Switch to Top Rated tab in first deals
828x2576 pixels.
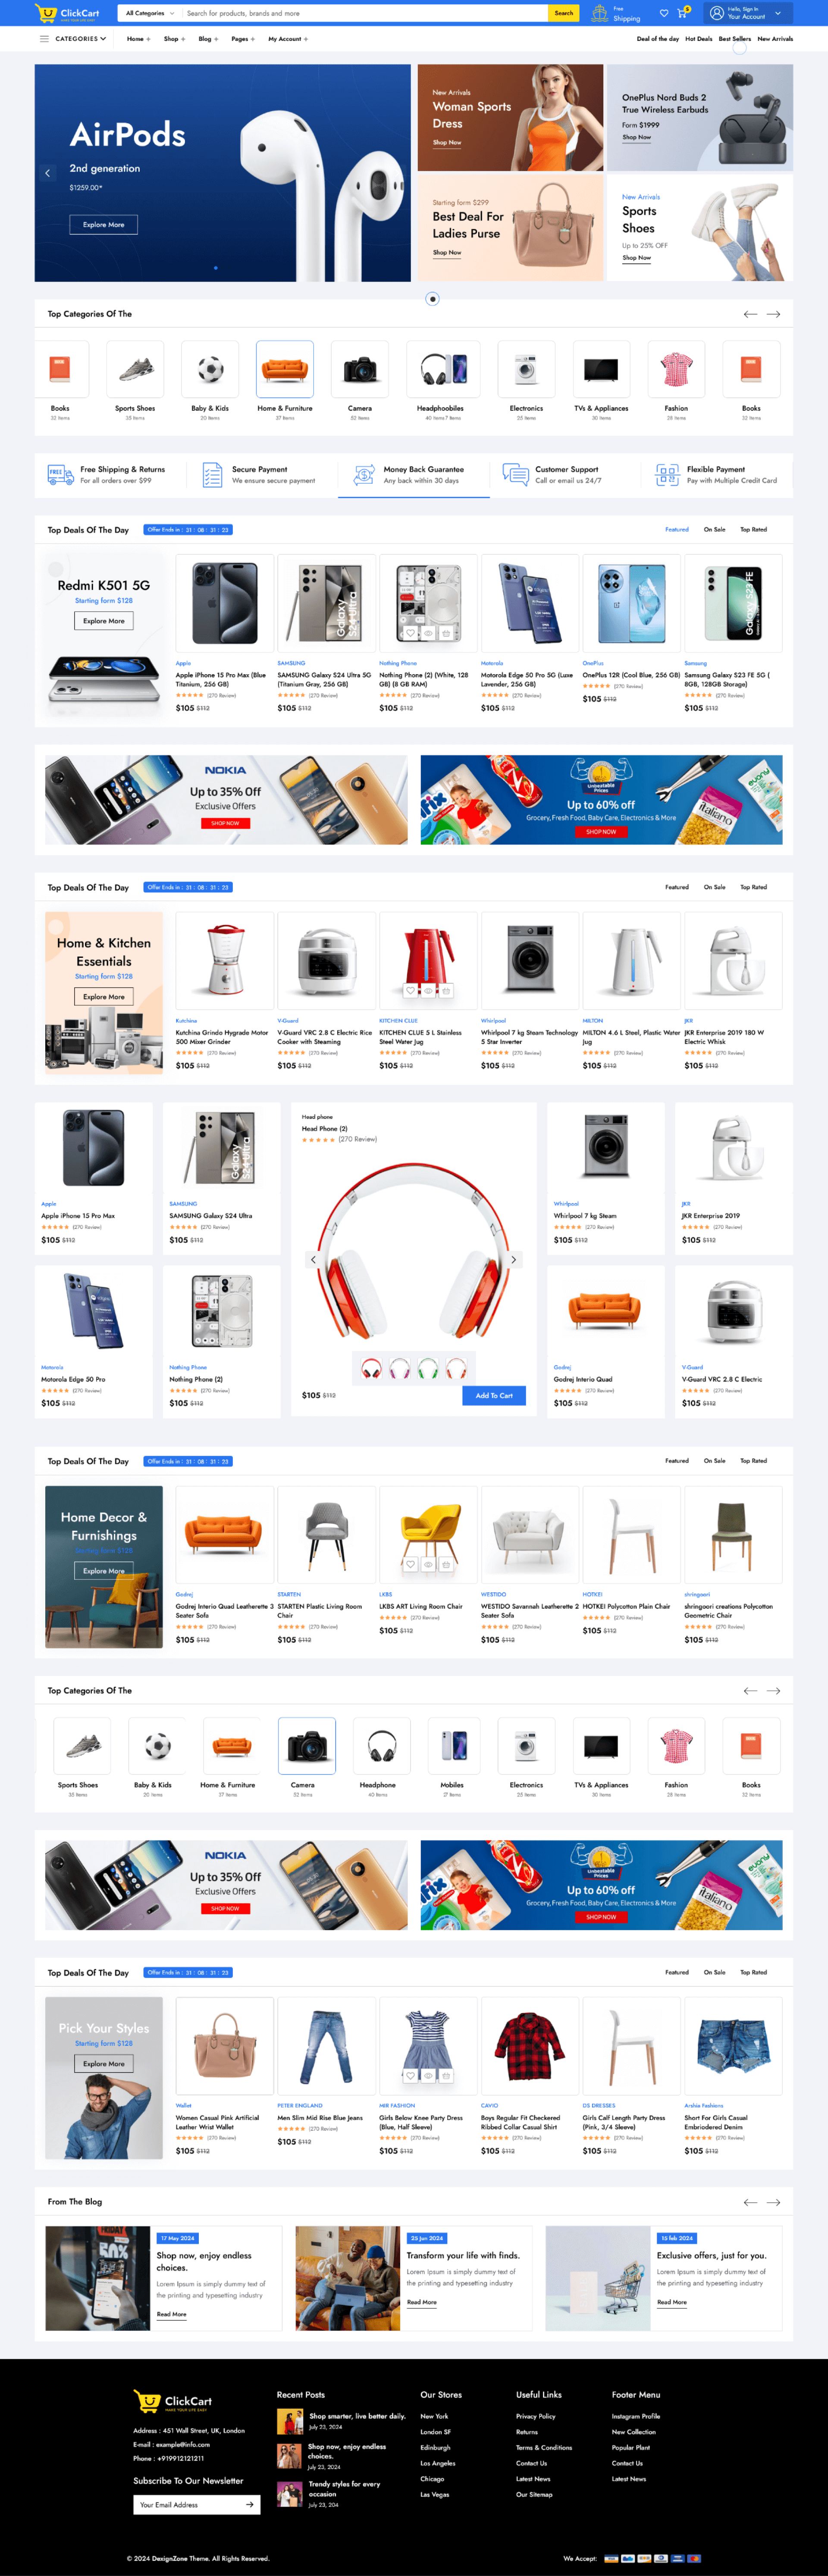click(753, 529)
